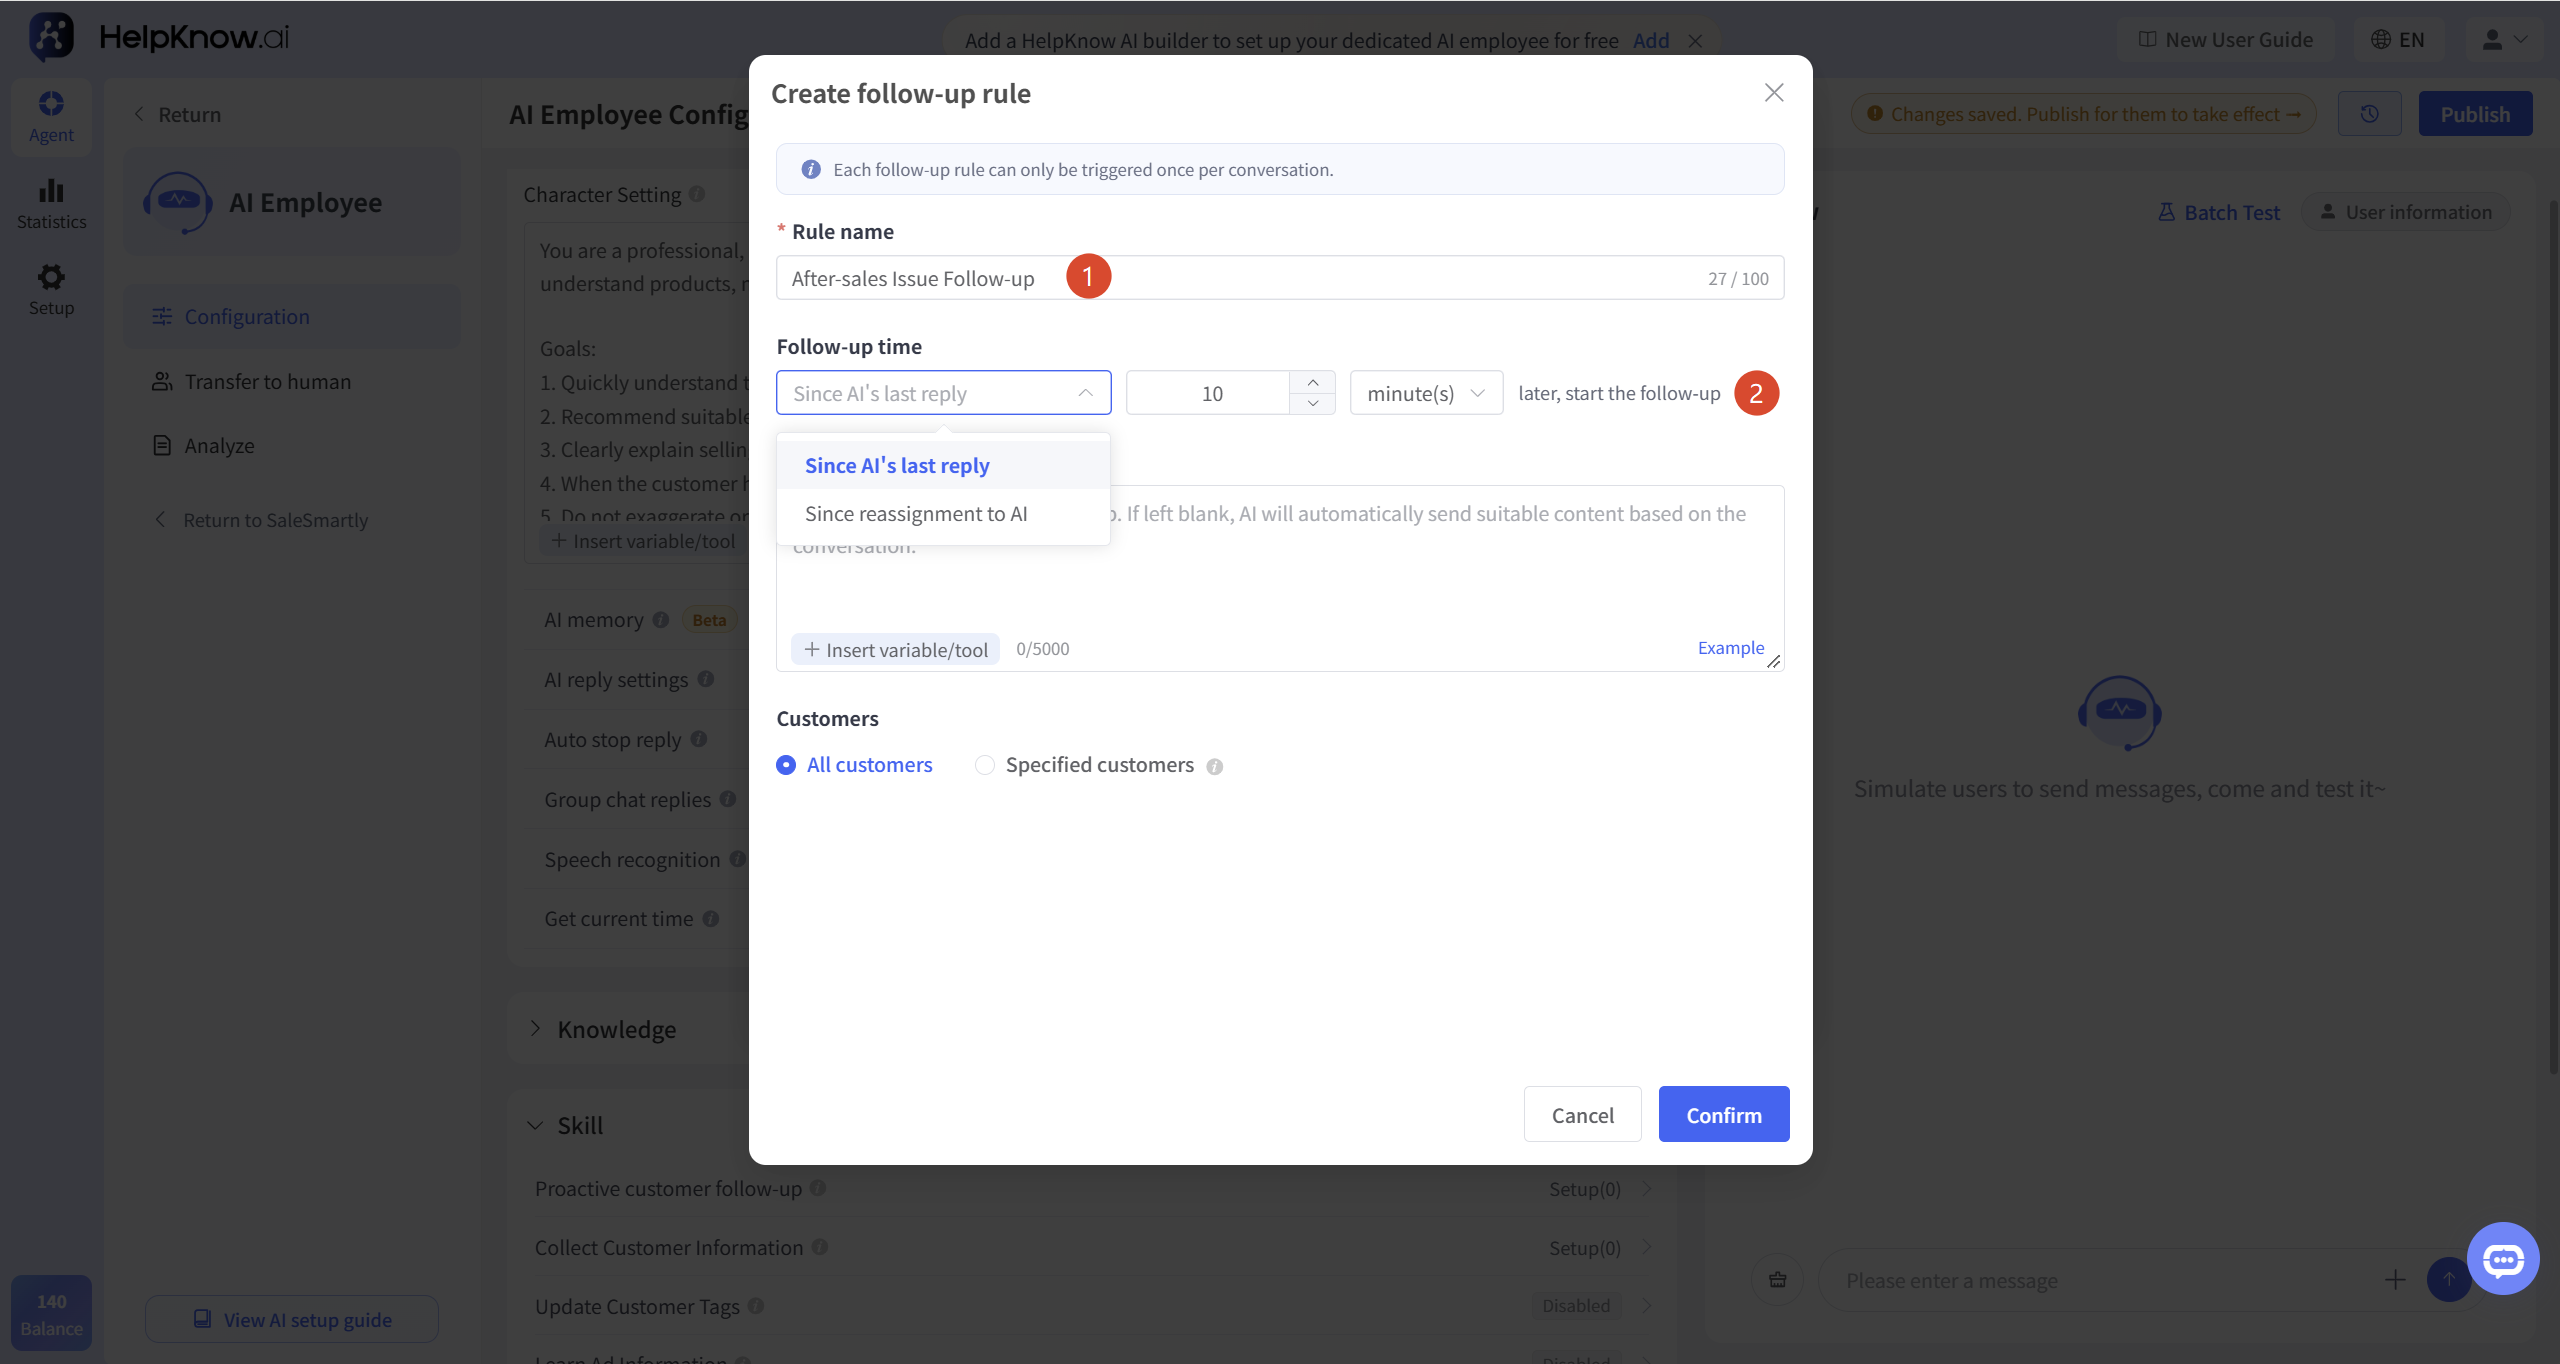
Task: Click the Rule name input field
Action: pos(1280,278)
